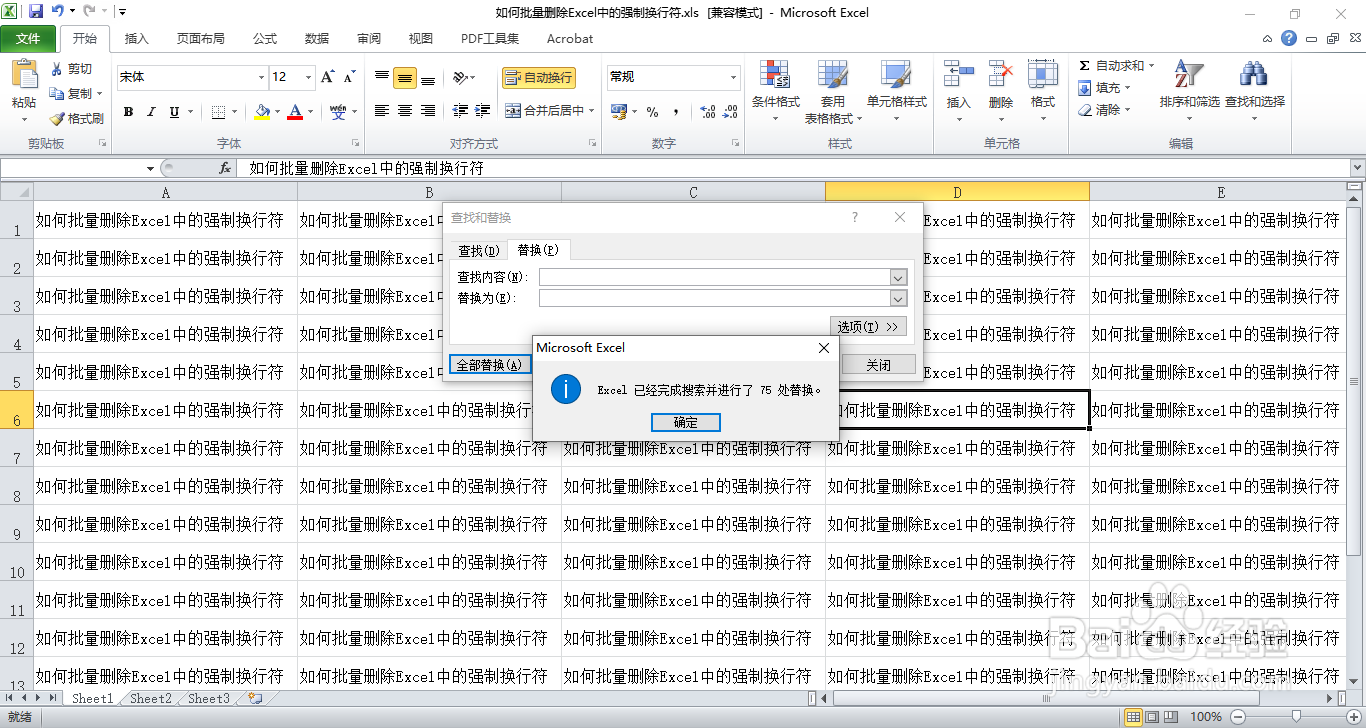Click the Delete cells (删除) icon
The width and height of the screenshot is (1366, 728).
pyautogui.click(x=1000, y=76)
